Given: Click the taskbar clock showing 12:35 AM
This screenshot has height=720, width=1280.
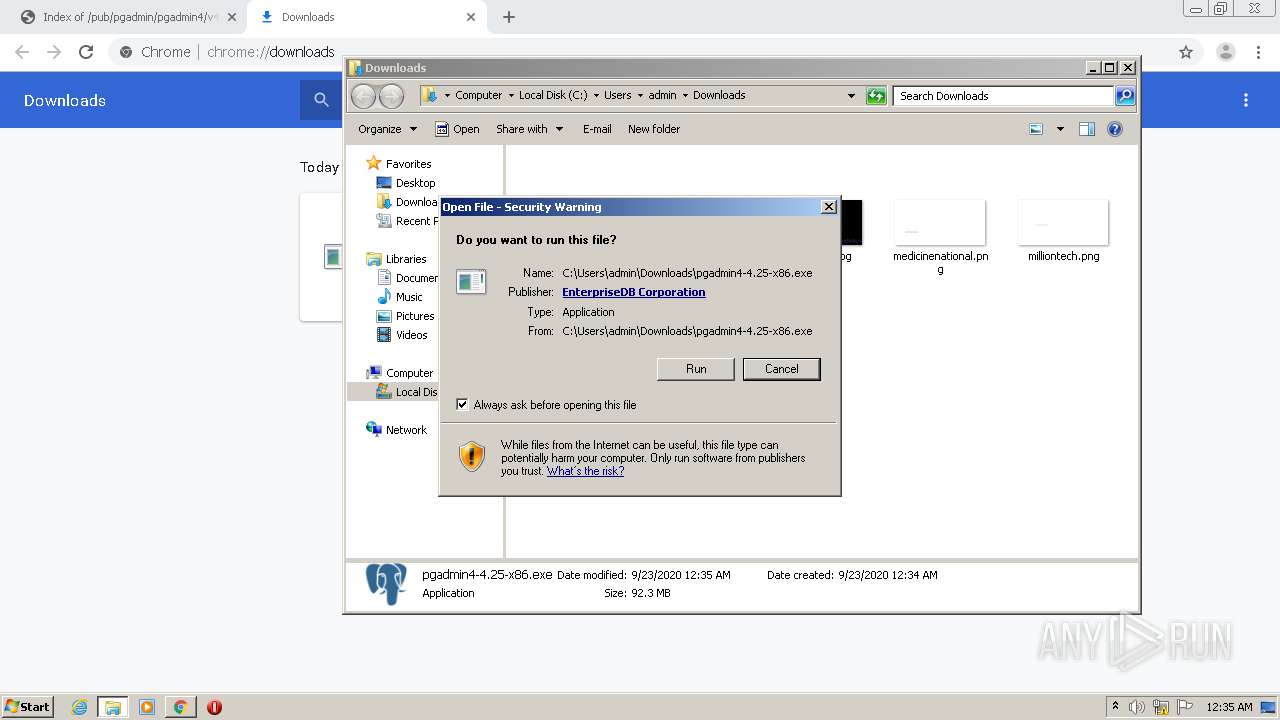Looking at the screenshot, I should (1229, 707).
